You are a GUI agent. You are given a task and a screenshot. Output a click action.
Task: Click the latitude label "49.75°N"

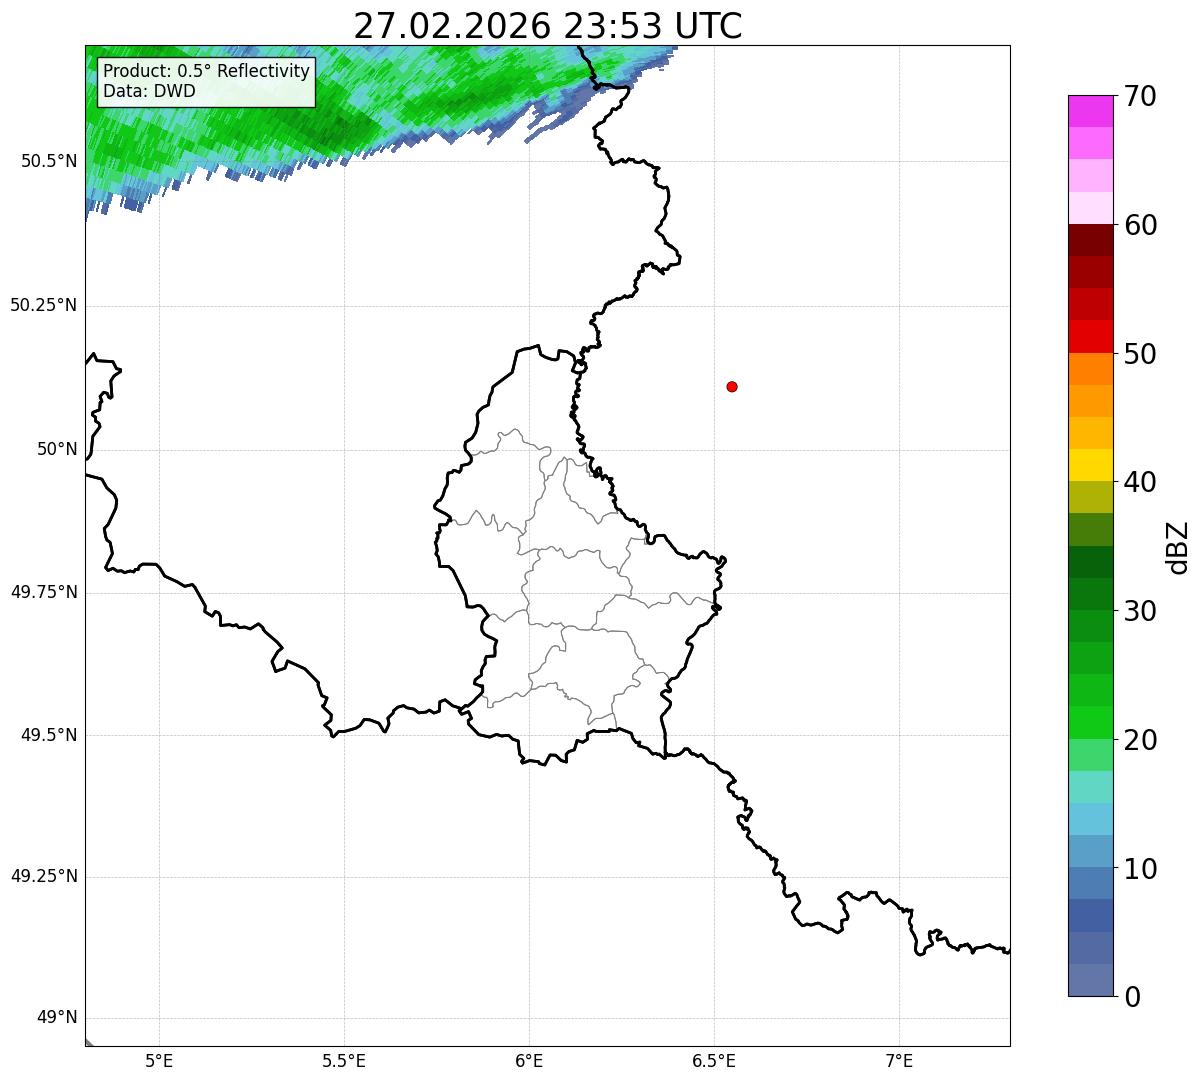[x=43, y=592]
